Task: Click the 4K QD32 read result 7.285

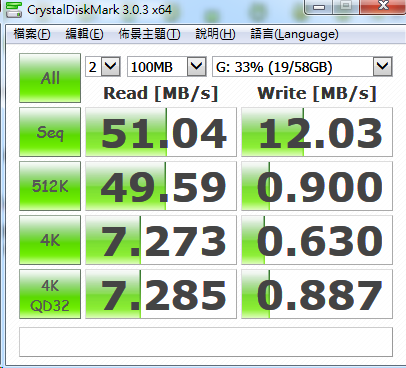Action: (161, 294)
